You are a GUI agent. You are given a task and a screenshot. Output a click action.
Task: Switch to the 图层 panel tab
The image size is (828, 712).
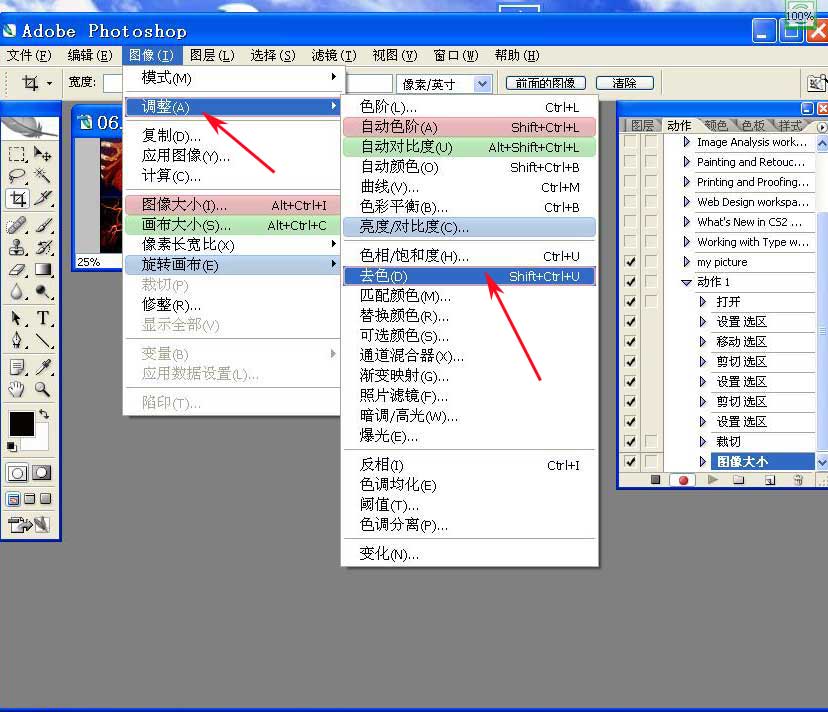tap(642, 126)
